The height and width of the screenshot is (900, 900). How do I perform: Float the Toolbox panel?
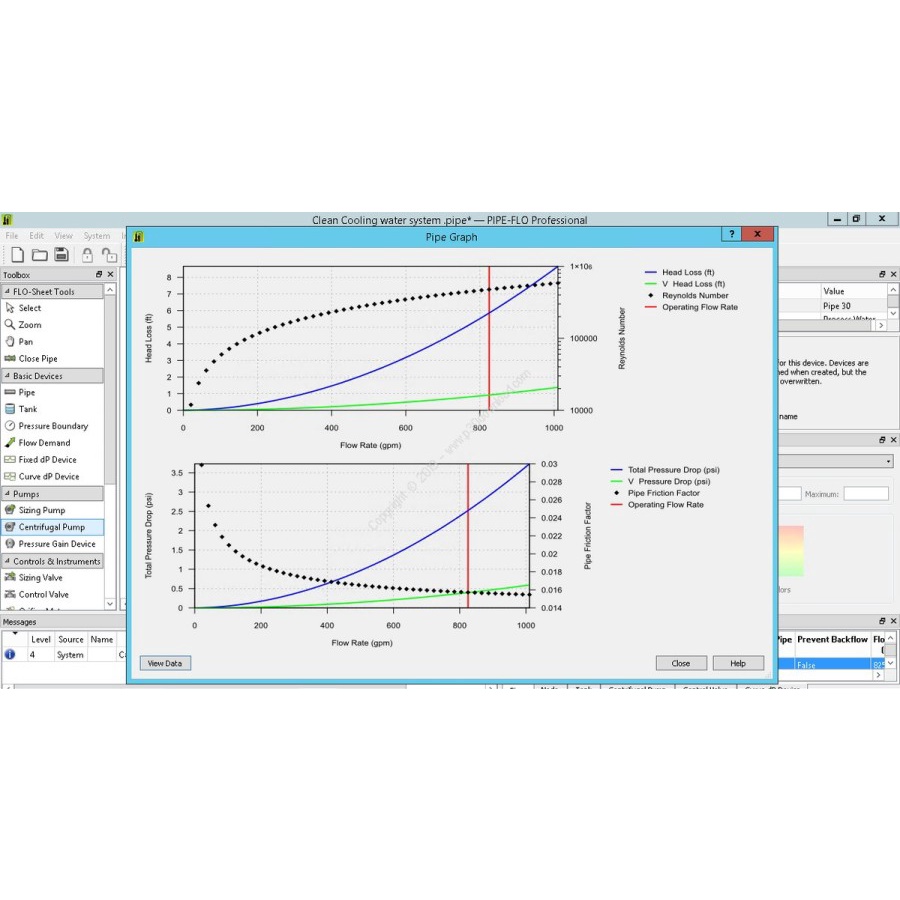click(x=99, y=274)
